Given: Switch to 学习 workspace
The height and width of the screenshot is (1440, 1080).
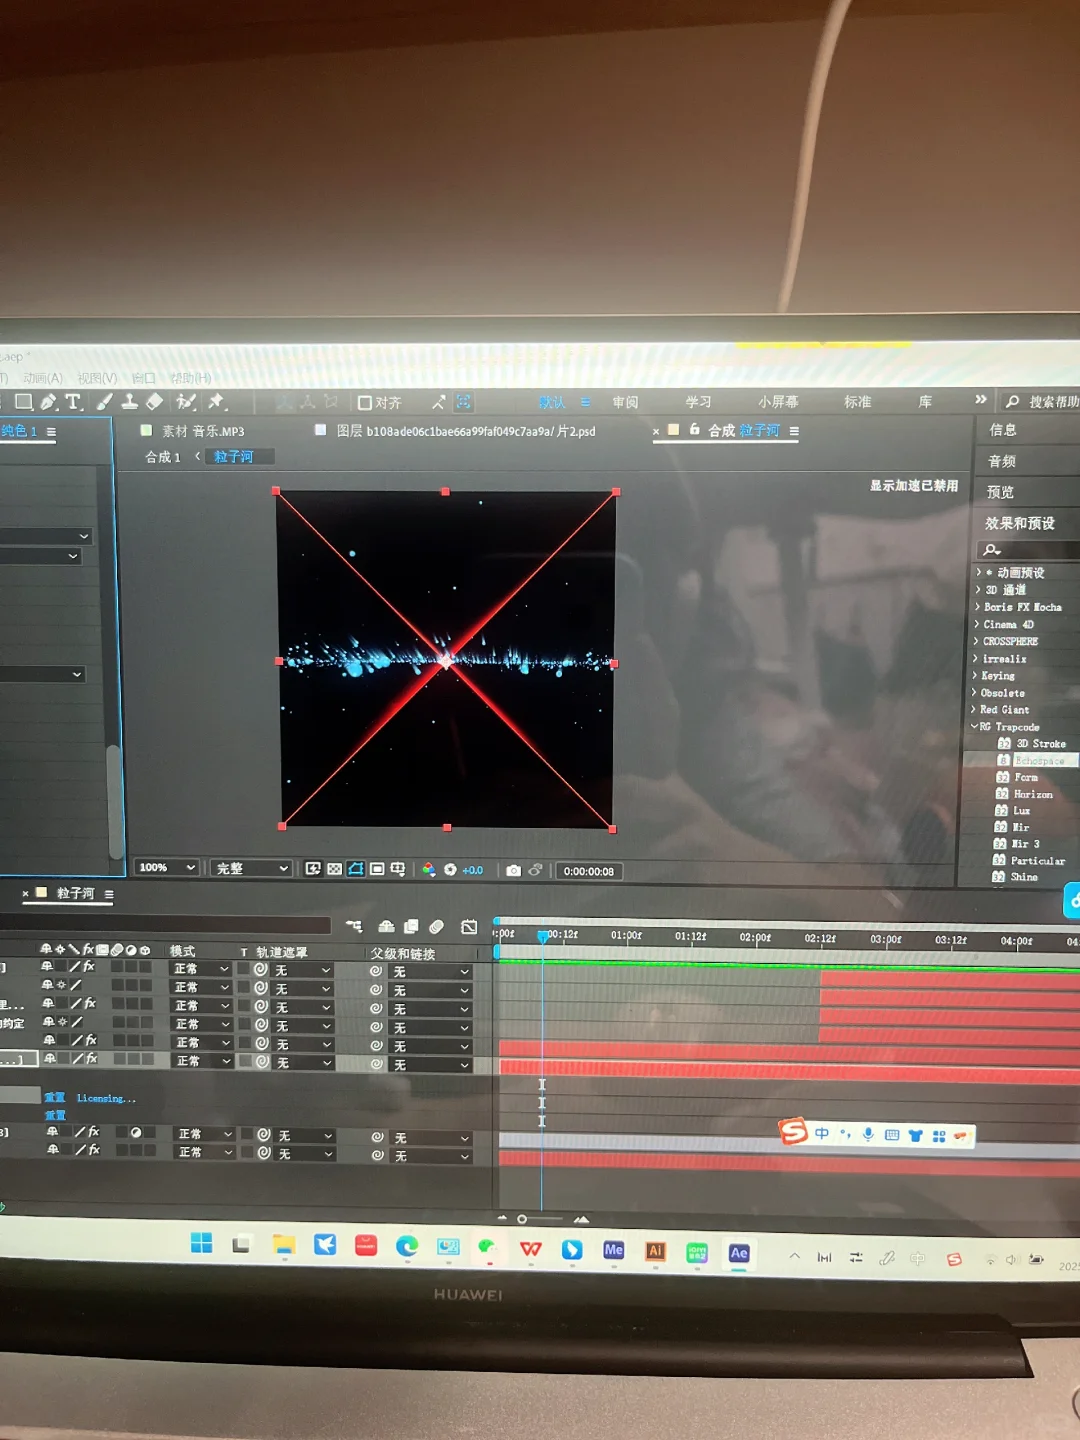Looking at the screenshot, I should [x=698, y=401].
